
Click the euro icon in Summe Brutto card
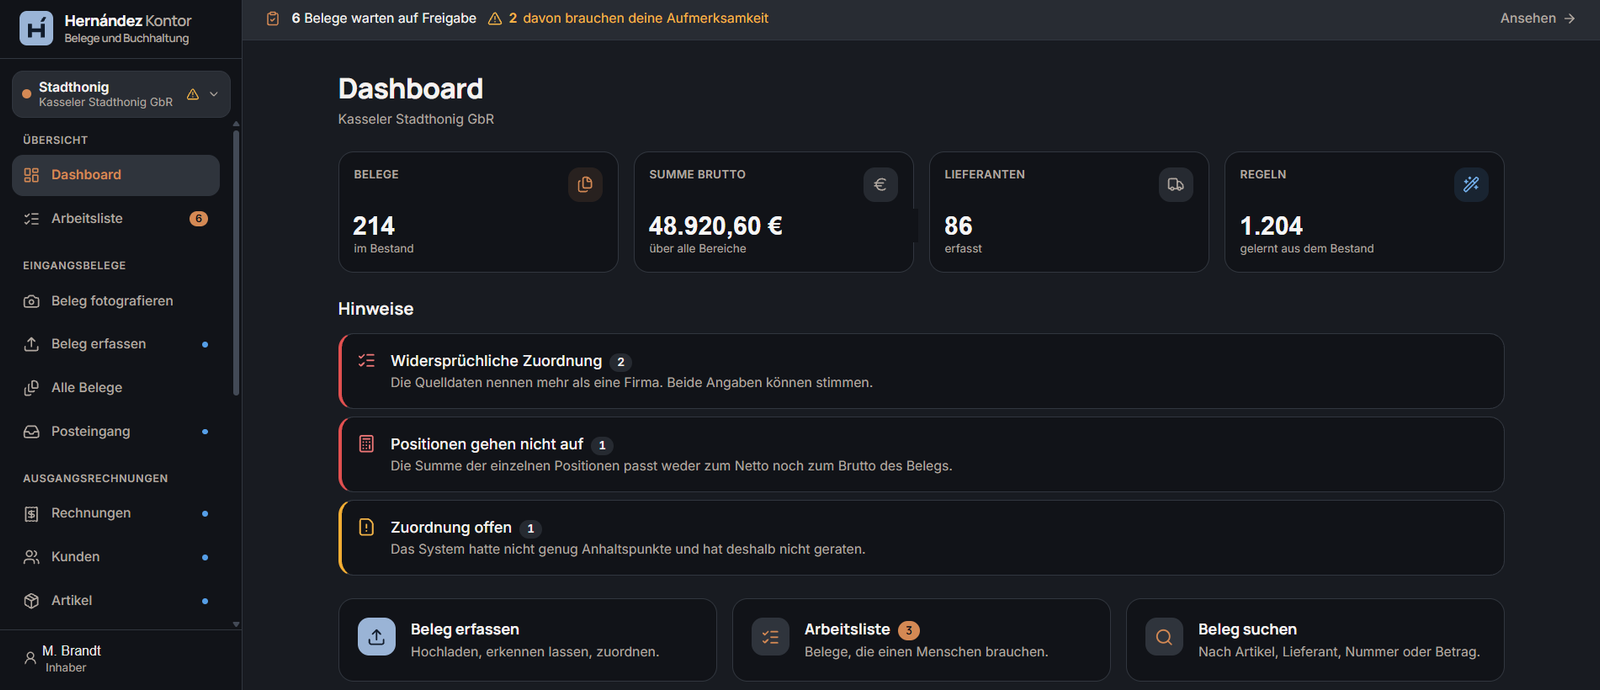pyautogui.click(x=880, y=184)
